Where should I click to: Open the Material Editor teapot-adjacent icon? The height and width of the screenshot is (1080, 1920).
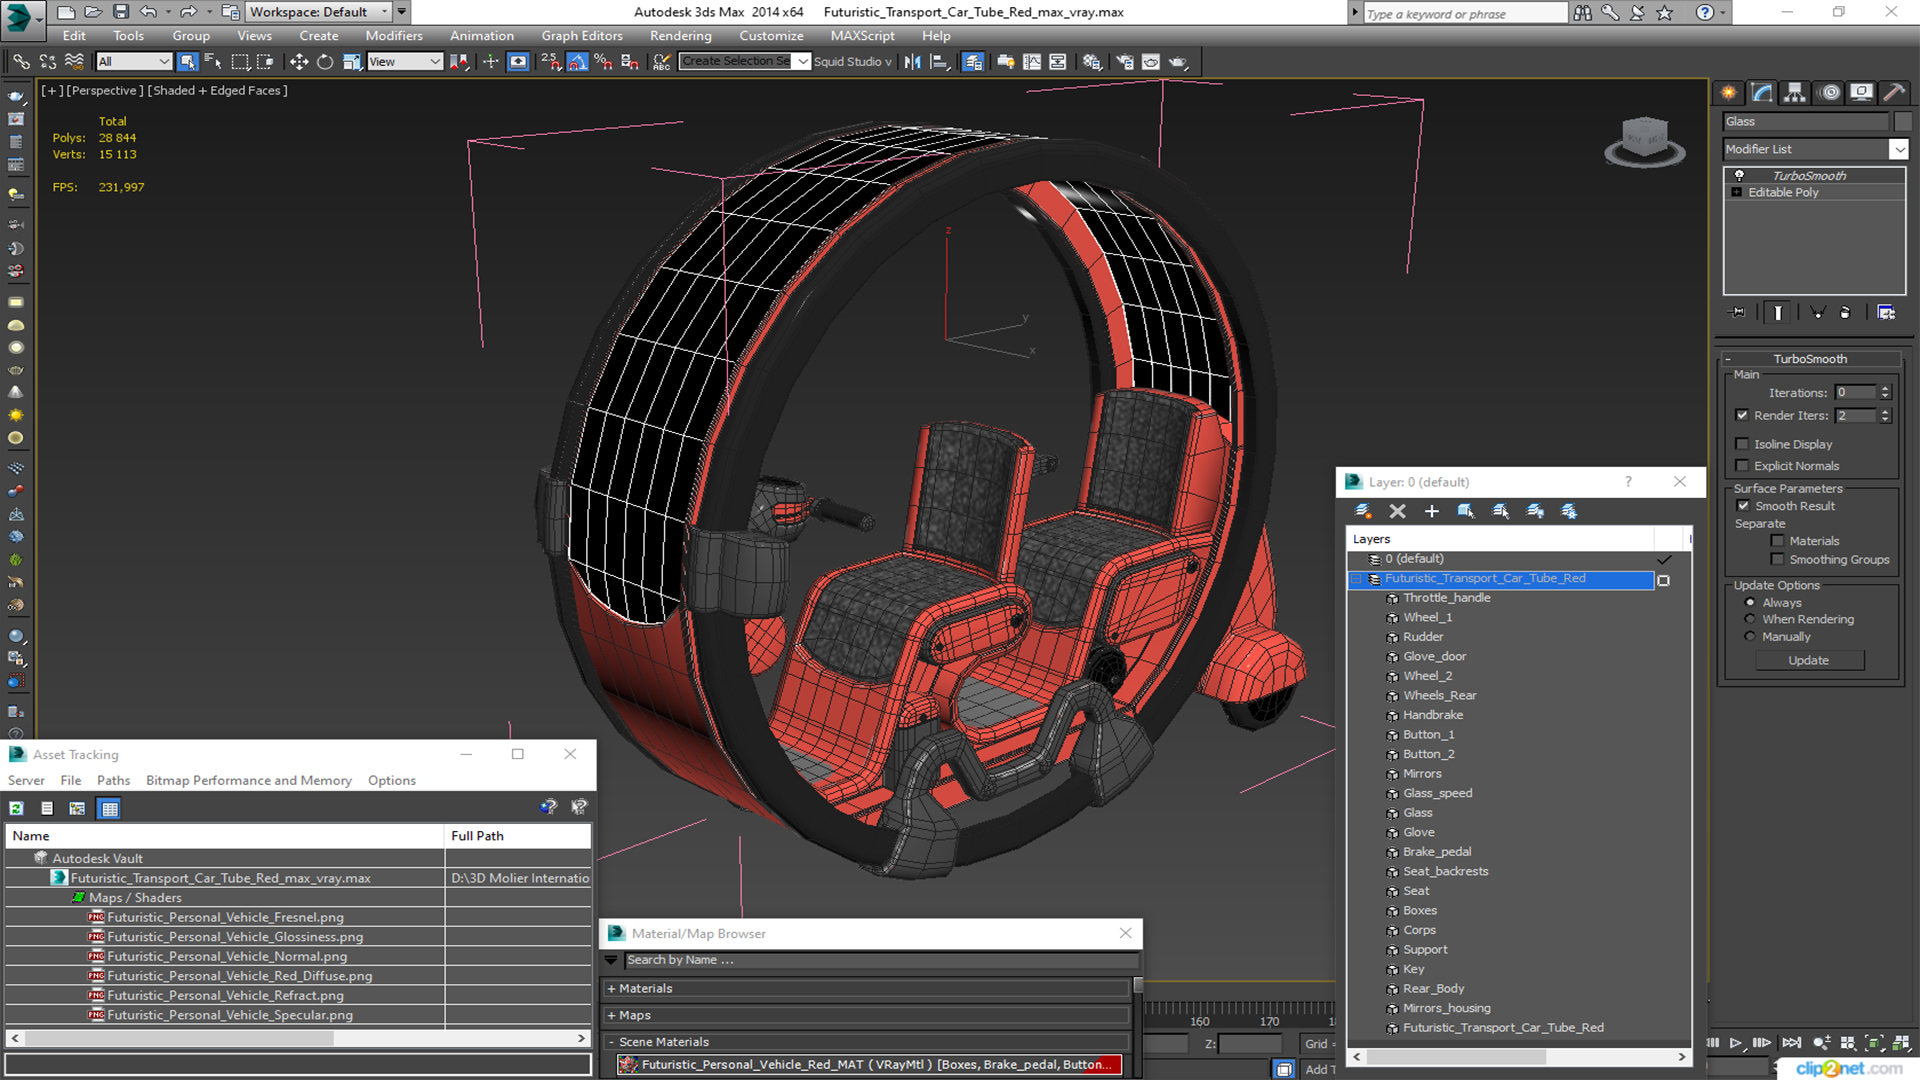point(1091,62)
